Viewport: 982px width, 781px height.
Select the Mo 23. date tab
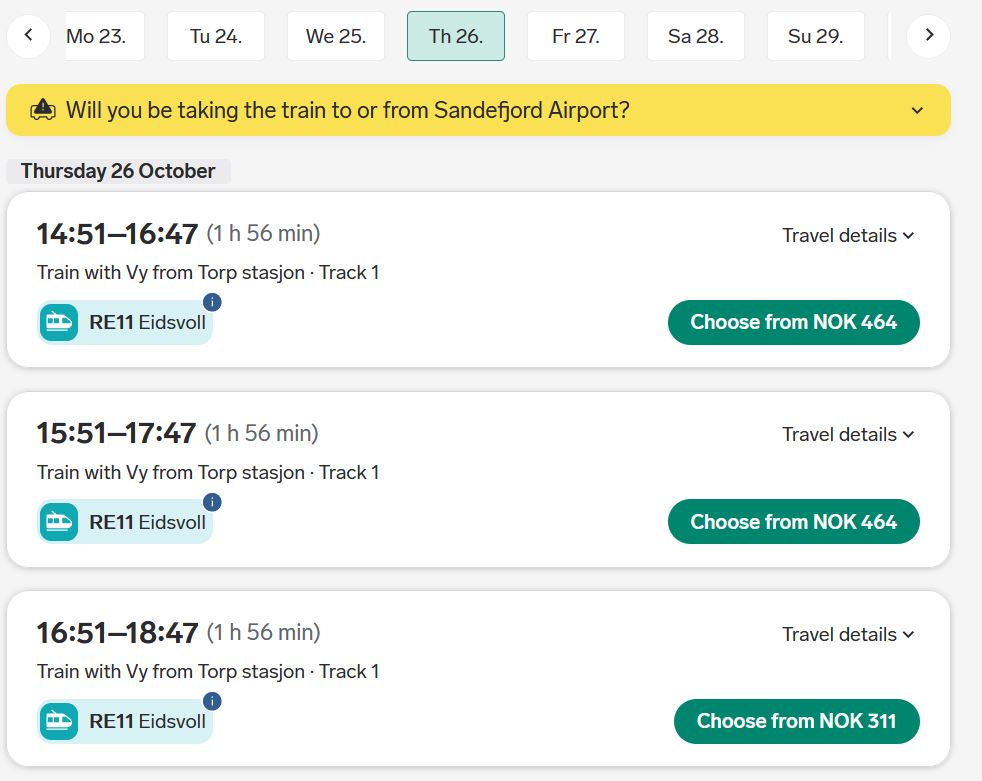pos(105,36)
